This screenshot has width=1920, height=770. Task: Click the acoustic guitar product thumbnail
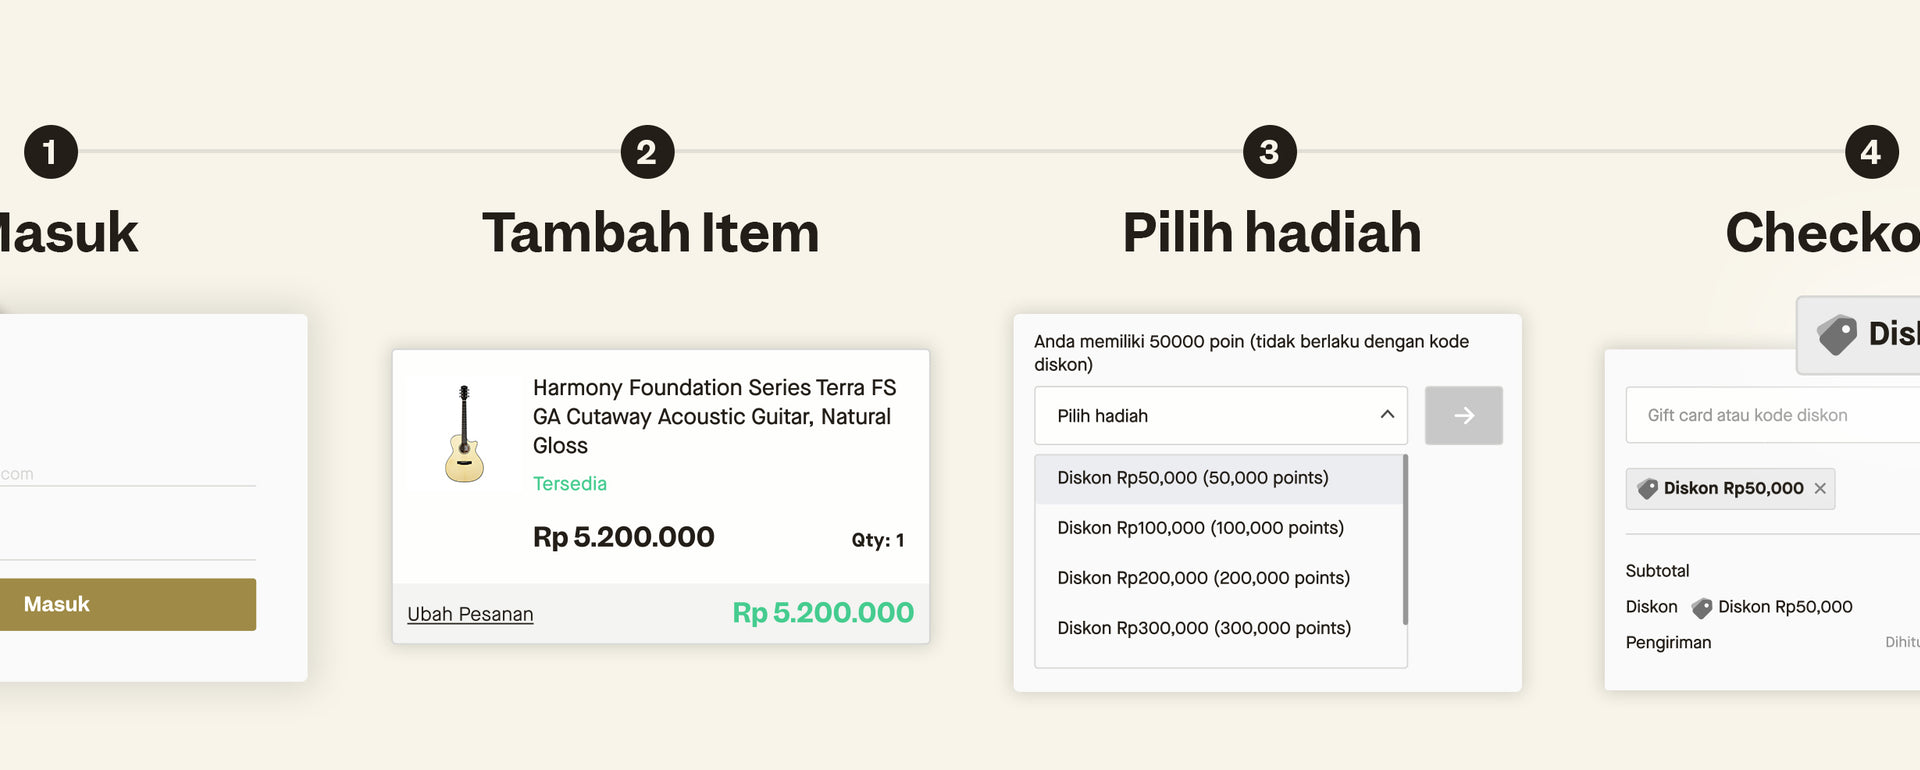(464, 434)
